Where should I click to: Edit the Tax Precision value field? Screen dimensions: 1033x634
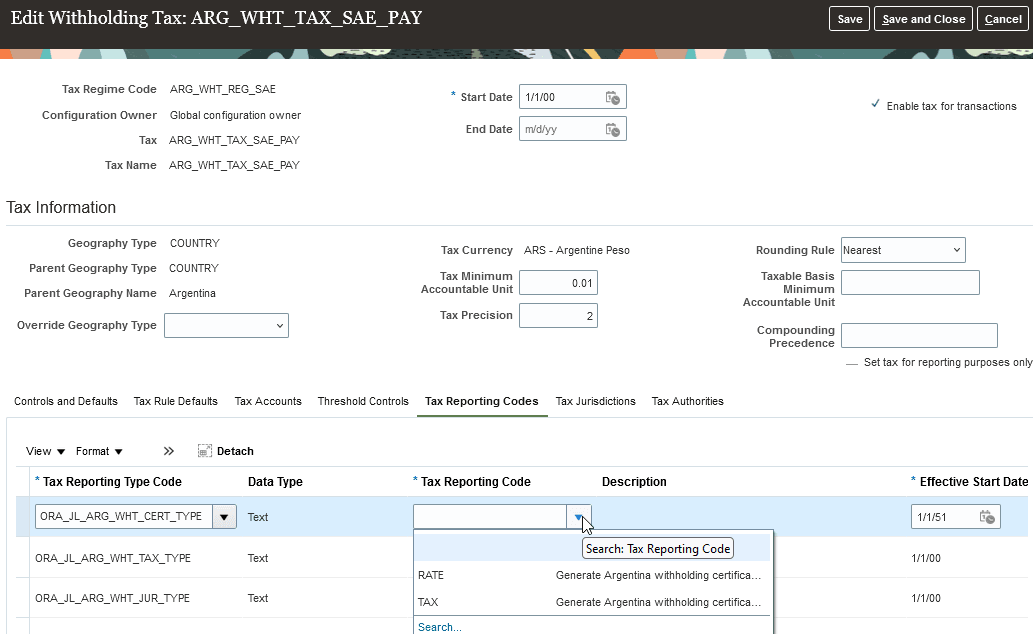pos(557,315)
